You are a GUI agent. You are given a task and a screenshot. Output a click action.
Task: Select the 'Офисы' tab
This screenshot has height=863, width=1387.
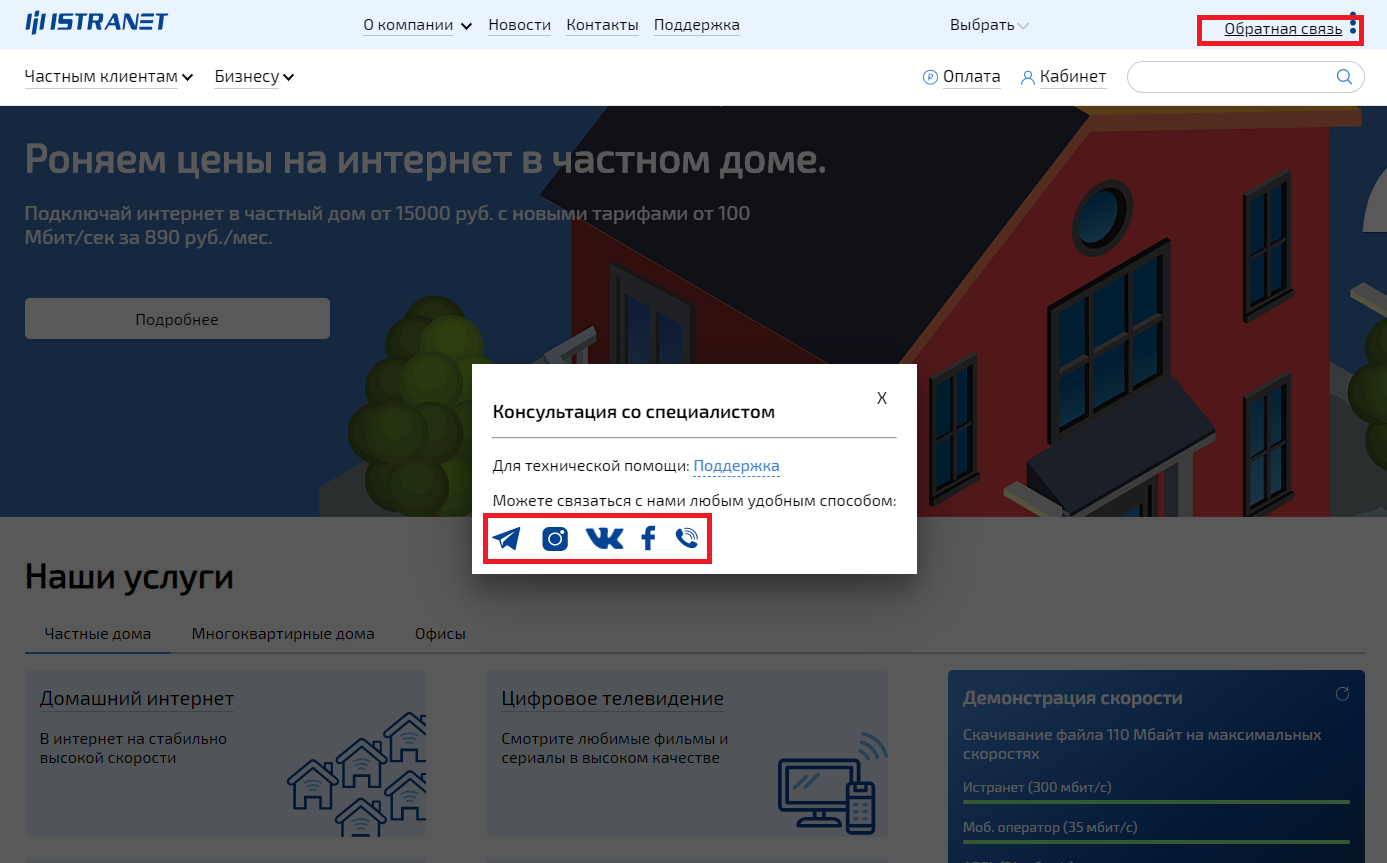[440, 634]
